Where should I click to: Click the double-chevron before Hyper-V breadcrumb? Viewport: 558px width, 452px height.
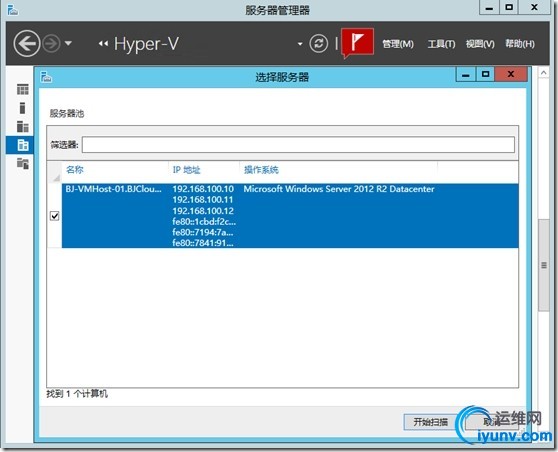103,44
